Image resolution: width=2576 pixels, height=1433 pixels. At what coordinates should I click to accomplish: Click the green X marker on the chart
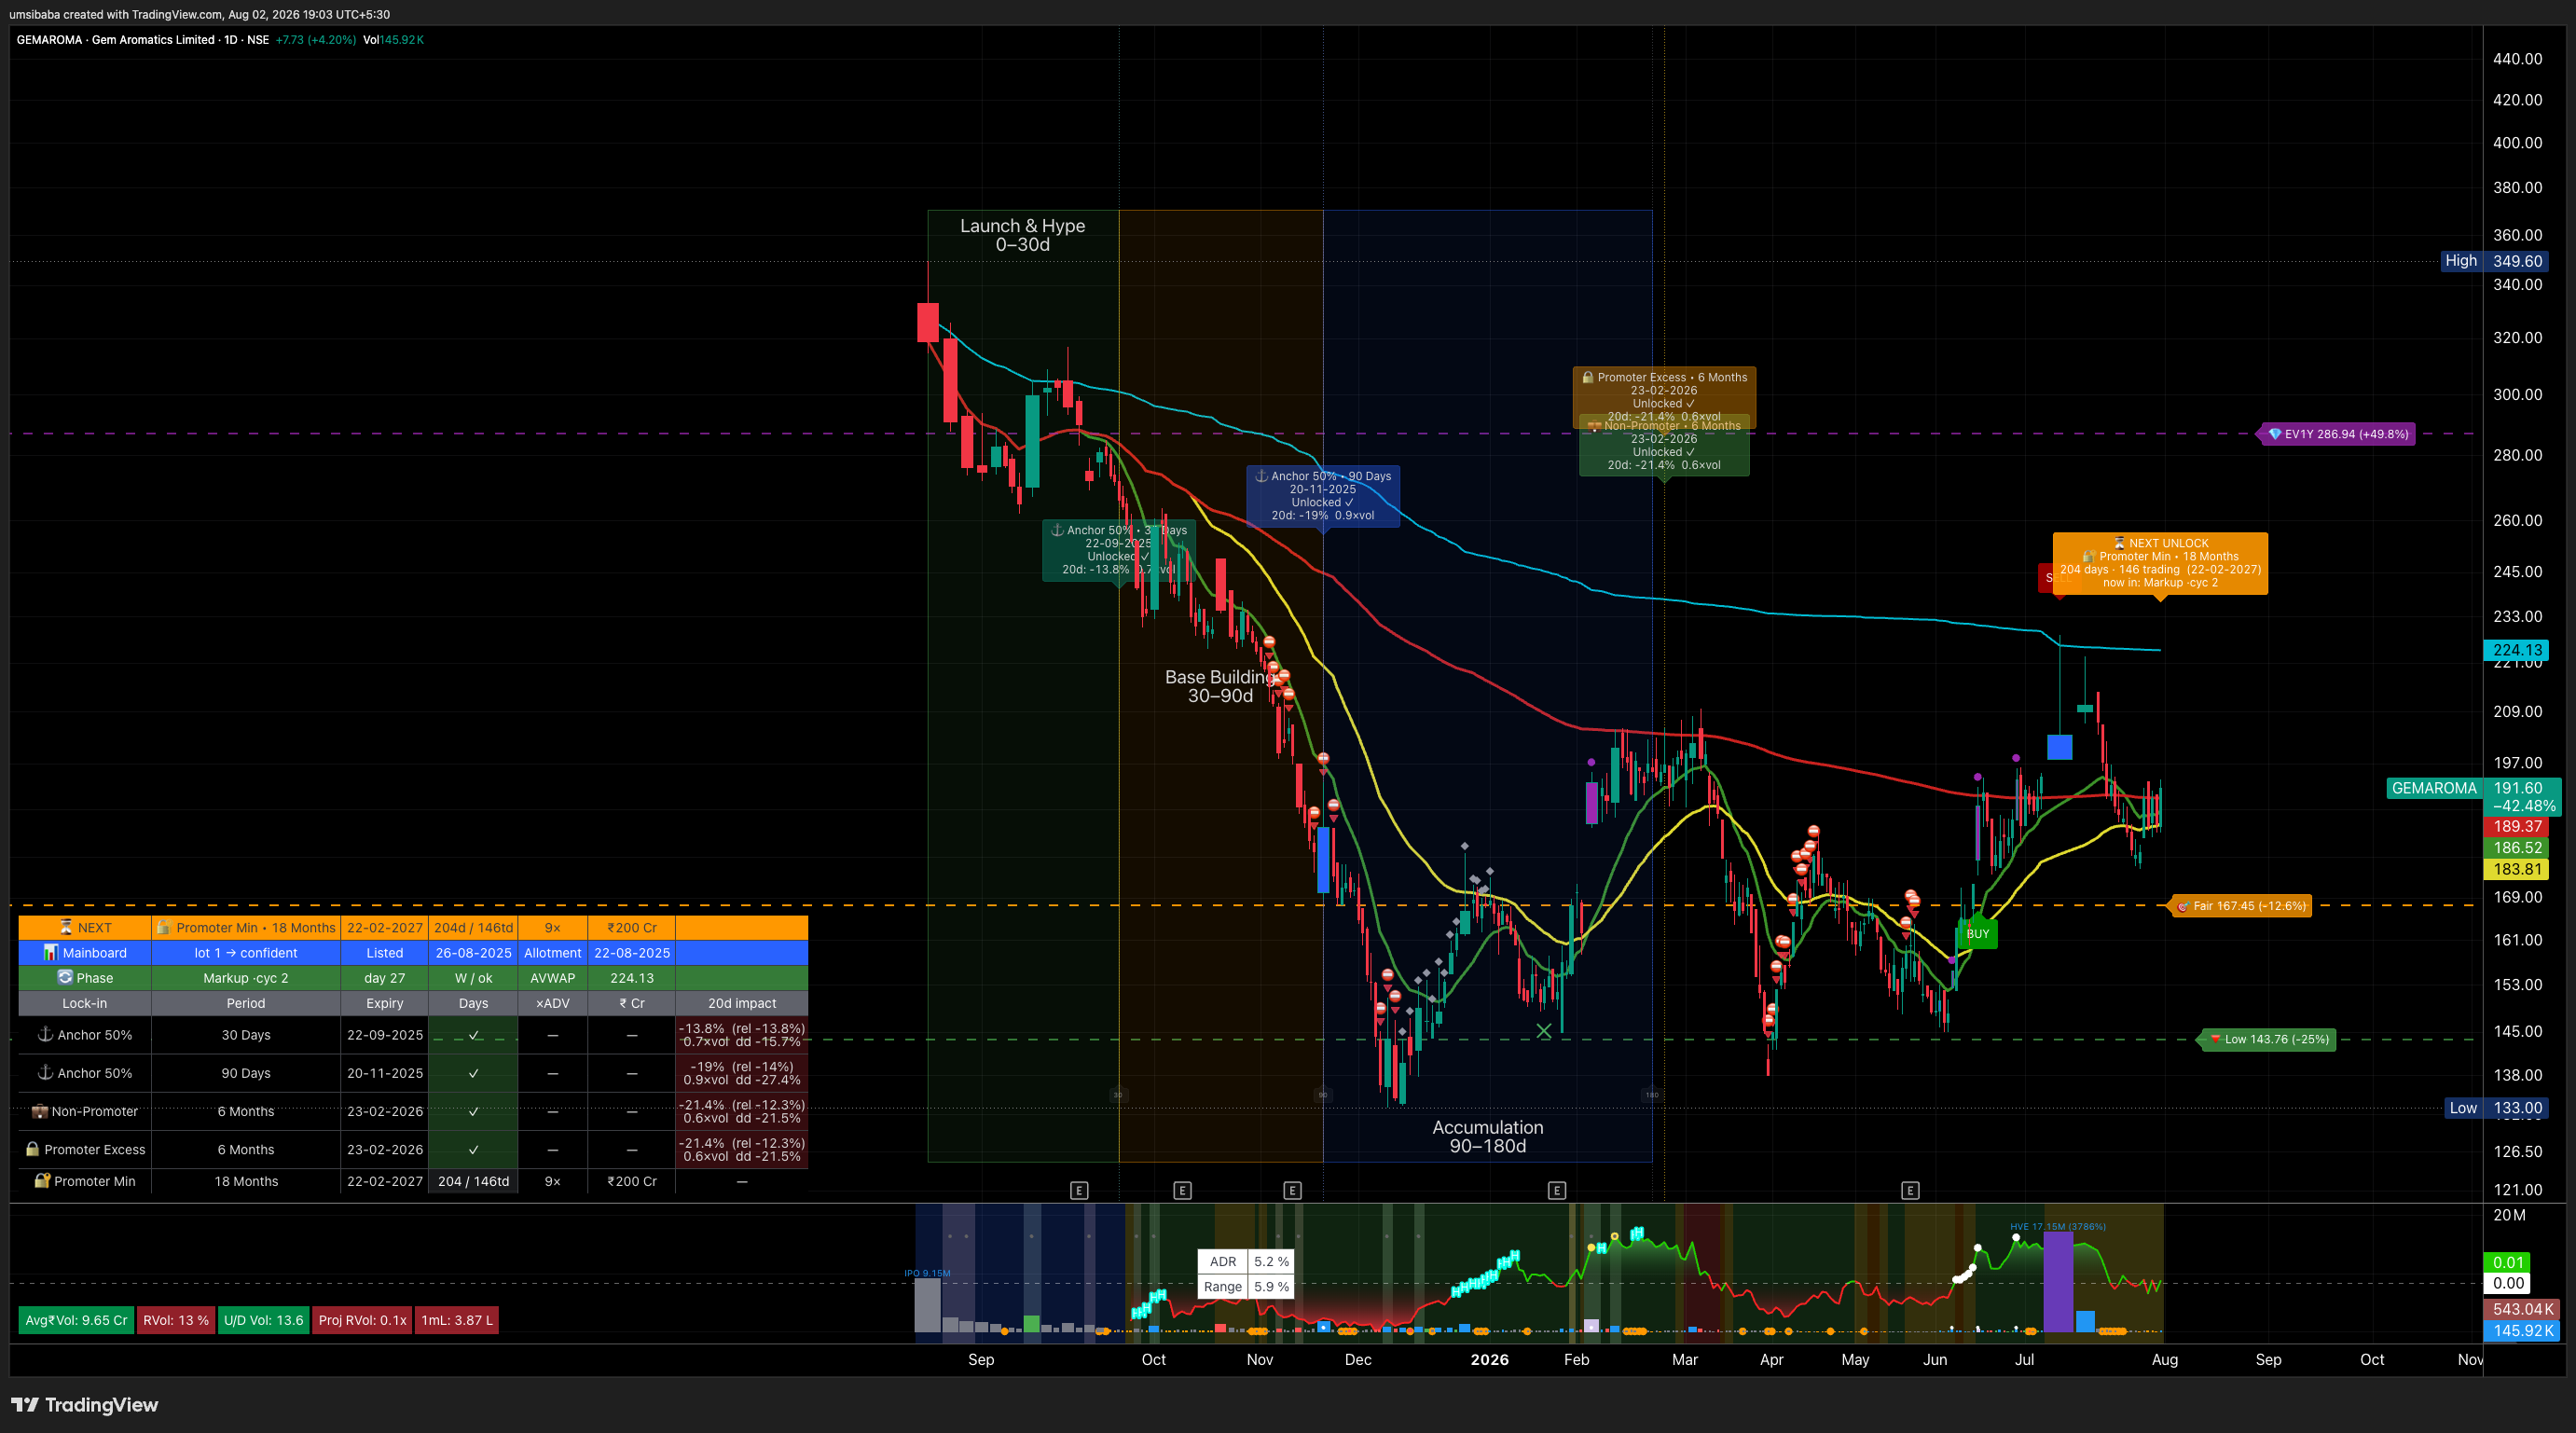pos(1544,1030)
